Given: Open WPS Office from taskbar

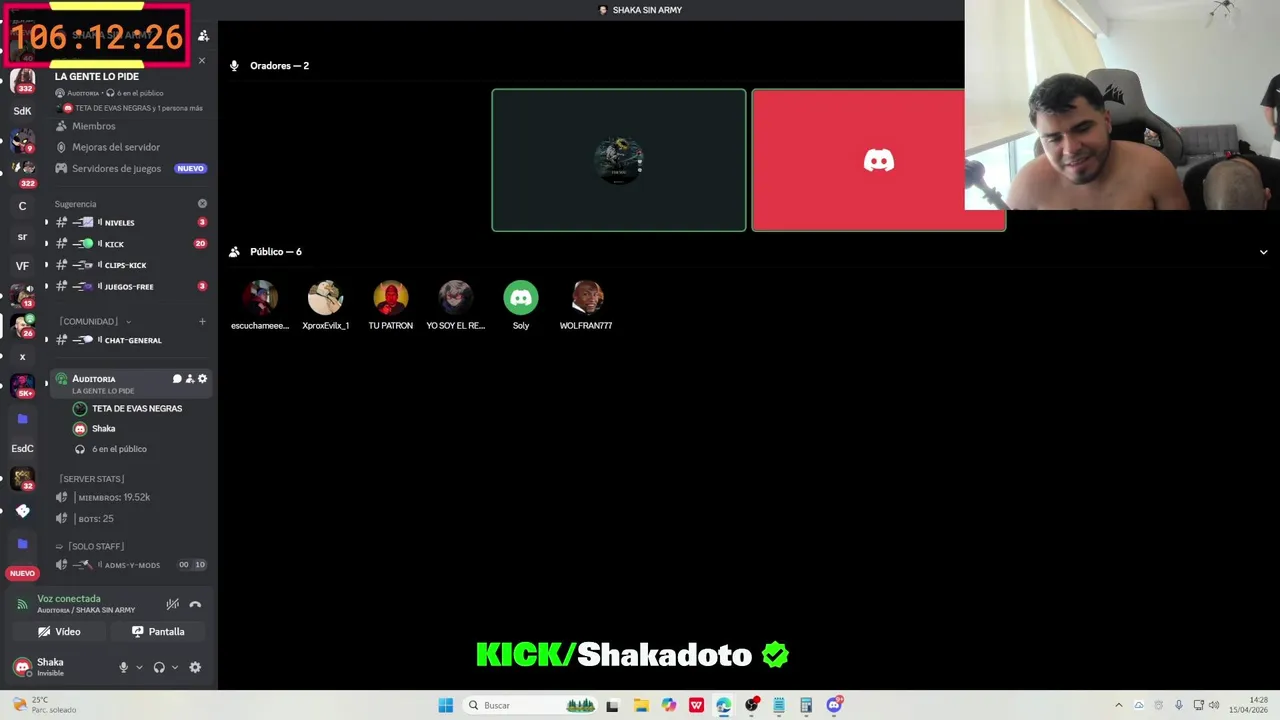Looking at the screenshot, I should coord(696,705).
